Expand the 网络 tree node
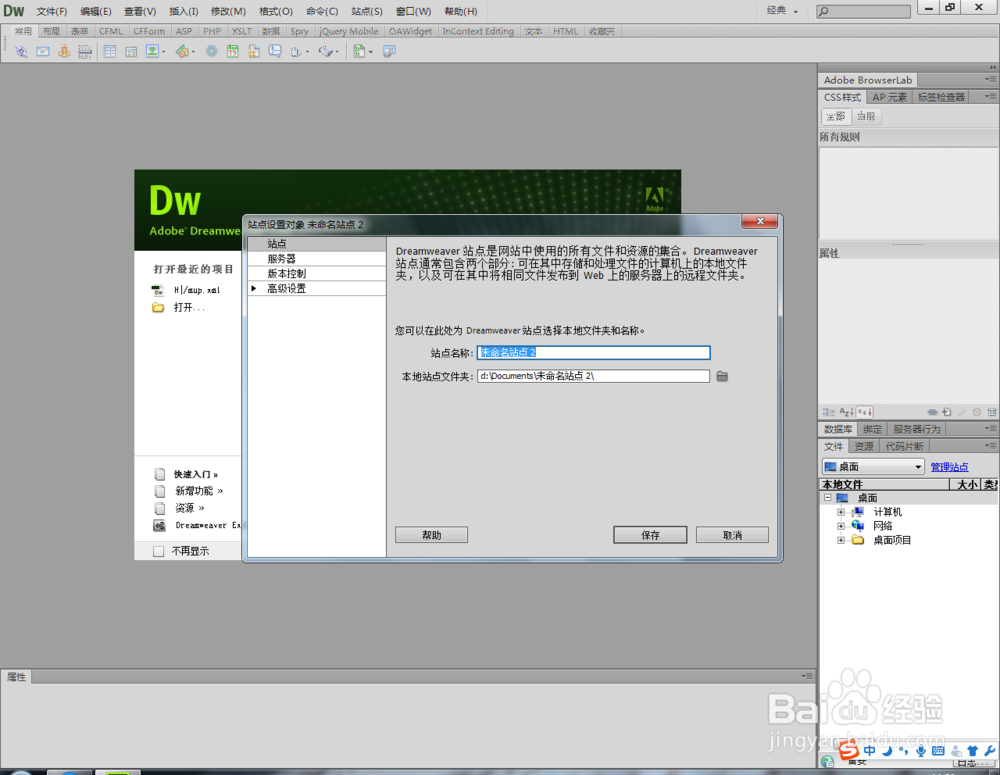Image resolution: width=1000 pixels, height=775 pixels. (841, 526)
